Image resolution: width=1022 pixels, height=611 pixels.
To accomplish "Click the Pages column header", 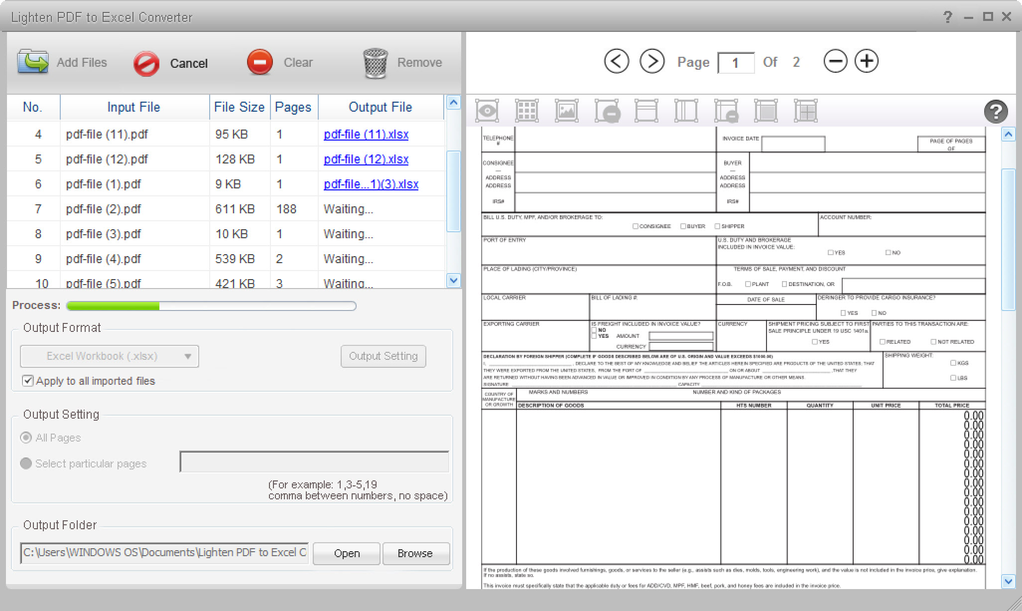I will pos(293,107).
